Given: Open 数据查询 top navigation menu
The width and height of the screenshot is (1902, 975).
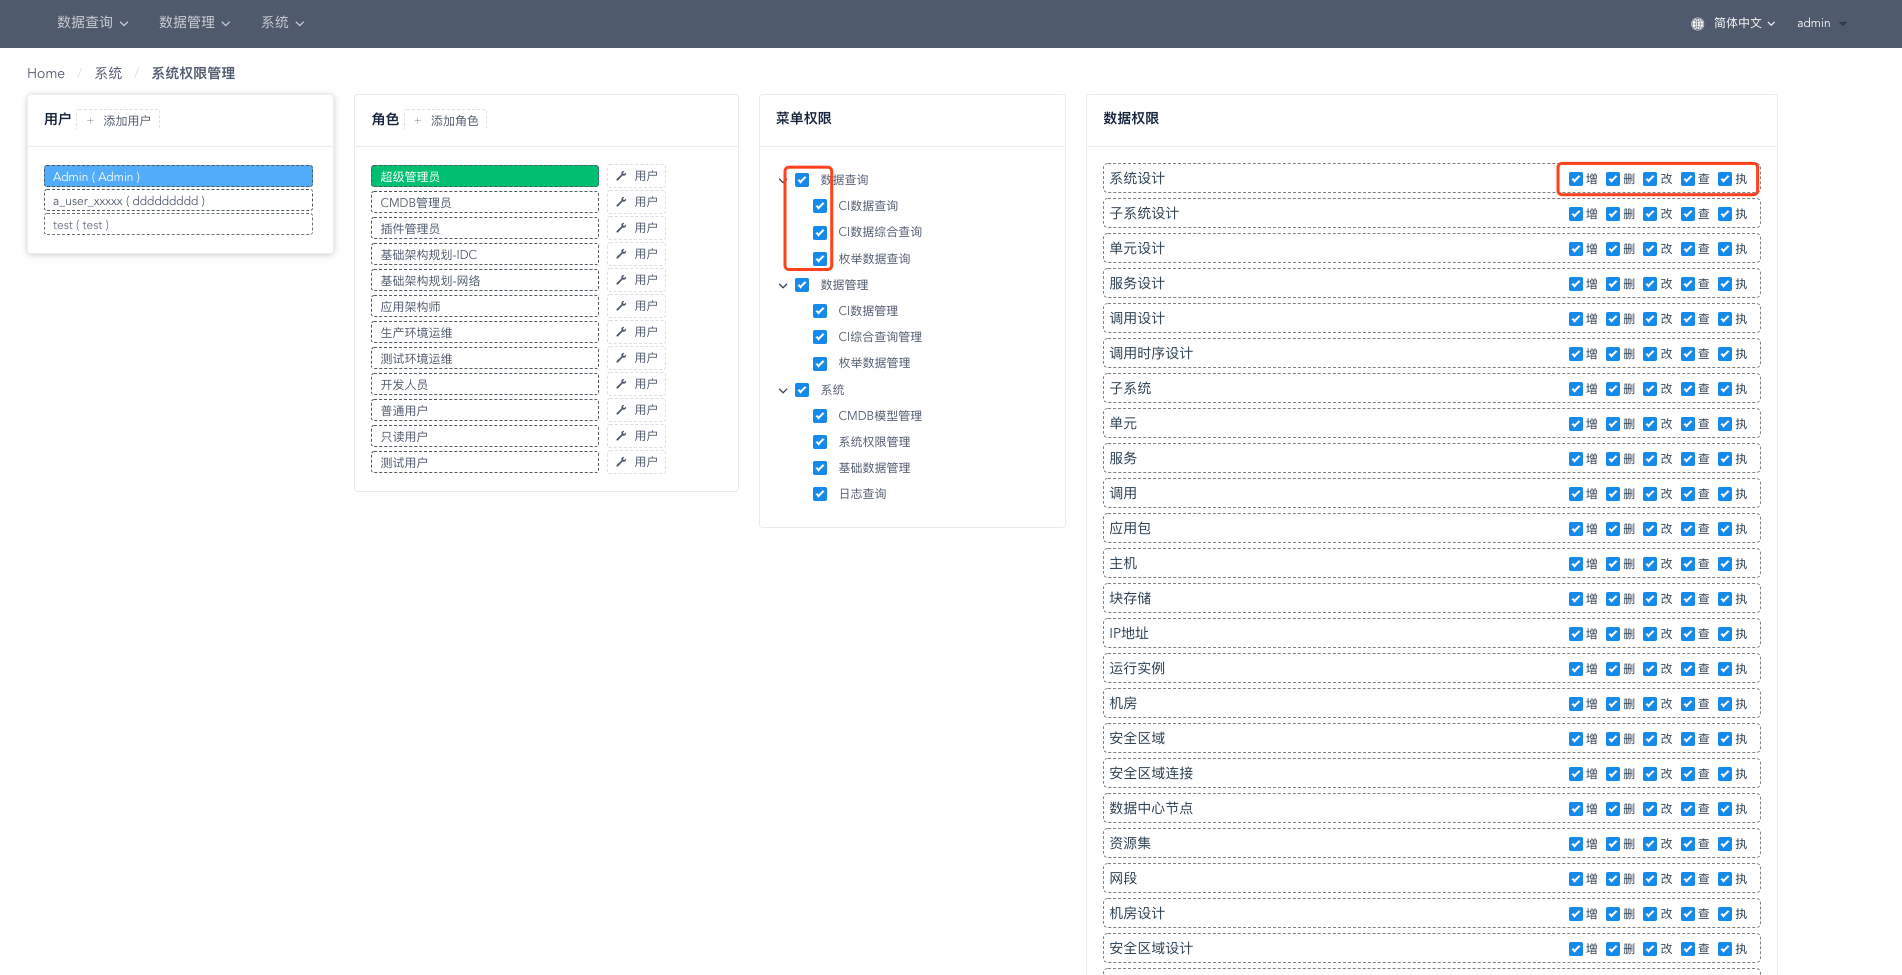Looking at the screenshot, I should [93, 23].
